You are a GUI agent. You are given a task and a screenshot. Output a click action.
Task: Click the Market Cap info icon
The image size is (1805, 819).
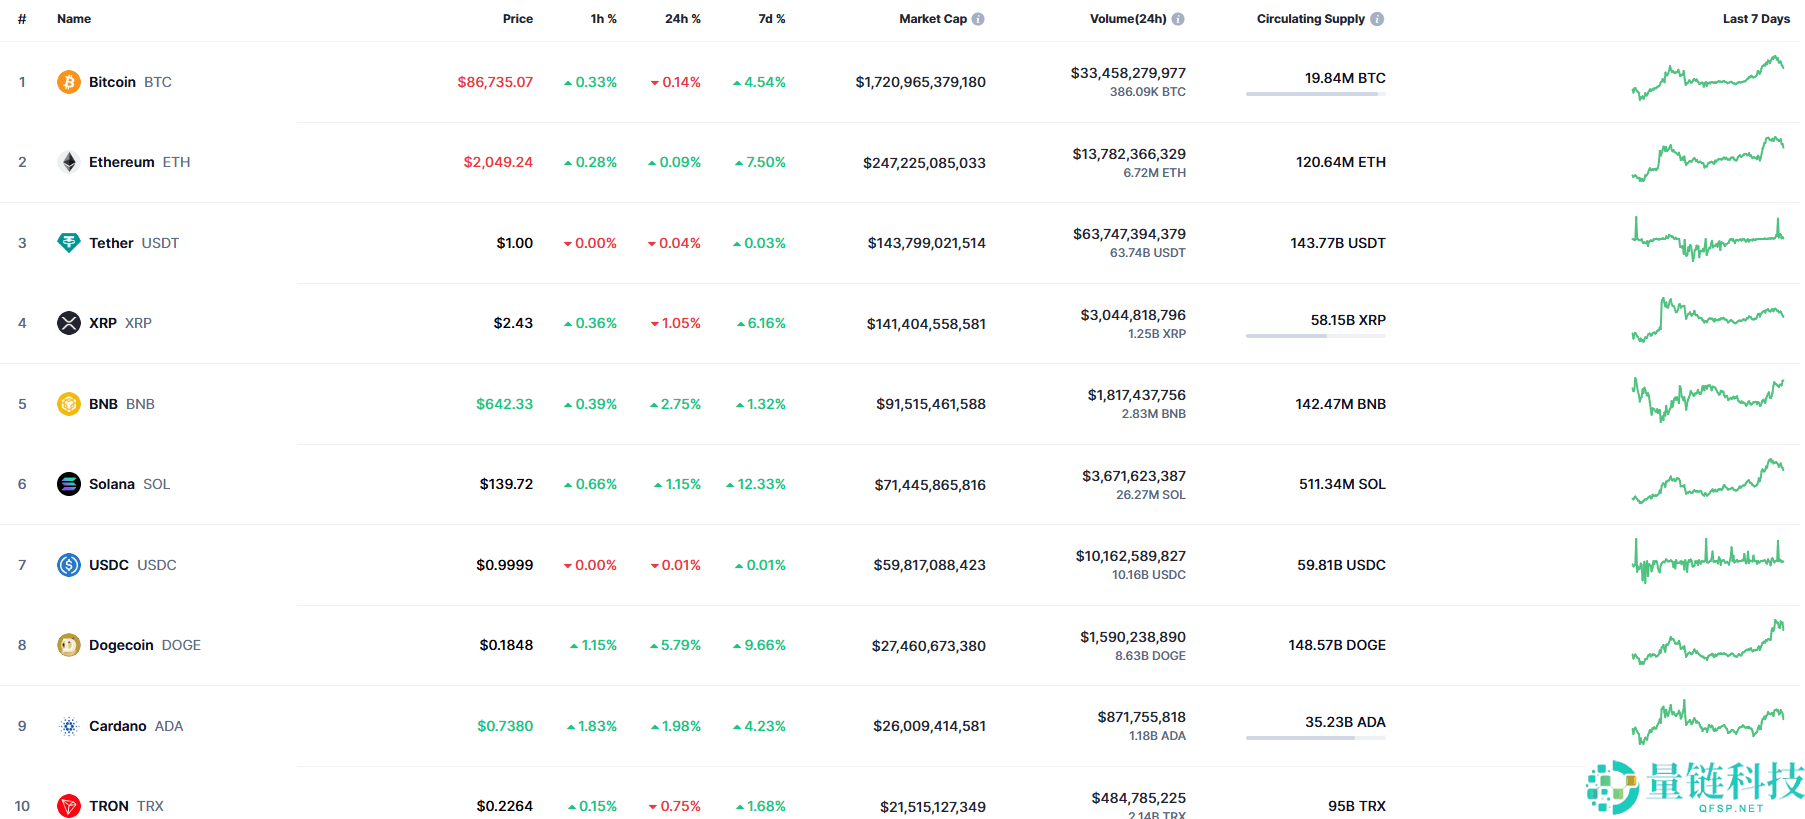point(978,19)
